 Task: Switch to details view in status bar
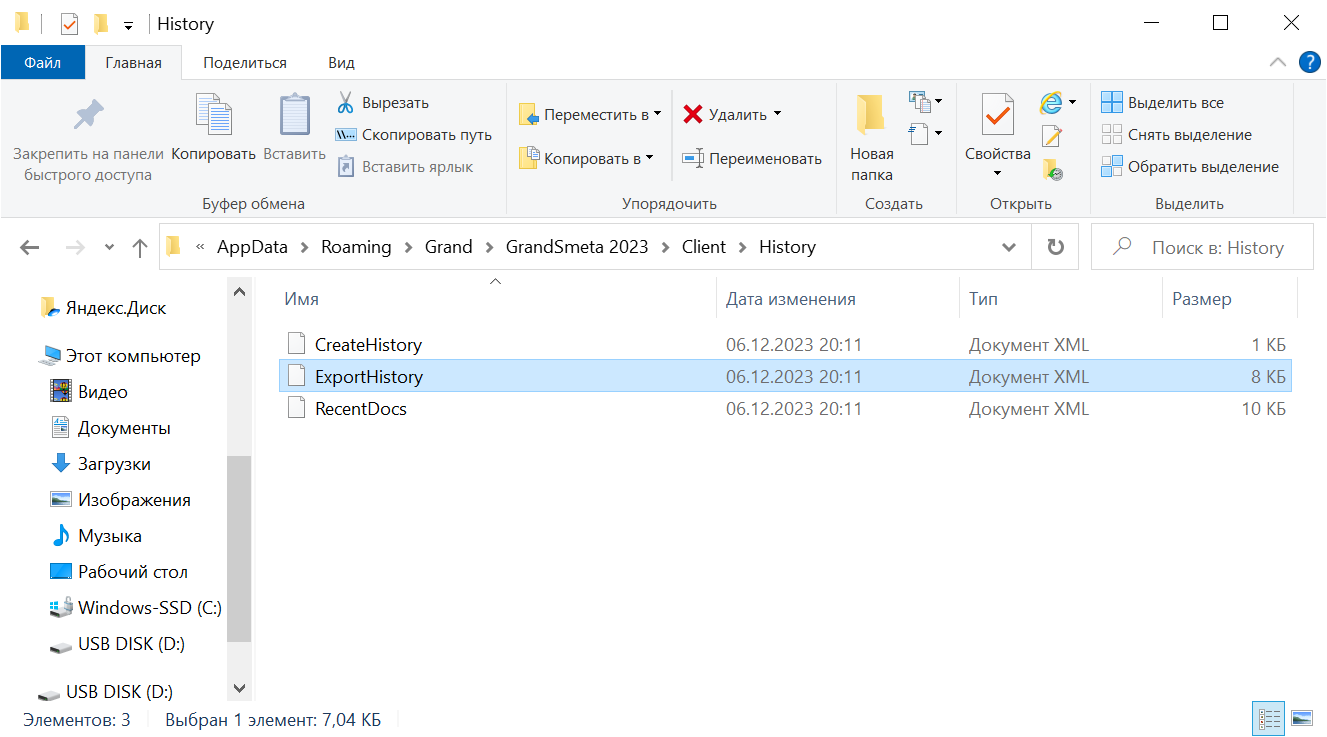coord(1270,719)
